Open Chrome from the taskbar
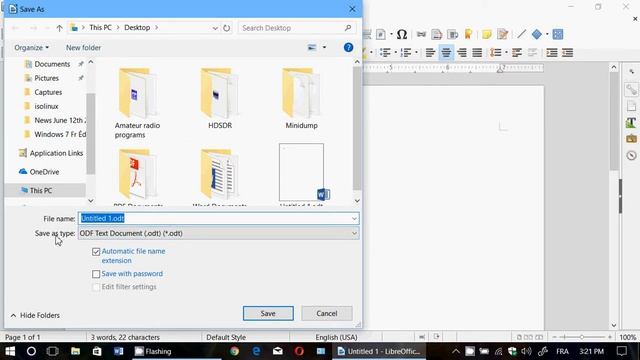 tap(234, 351)
